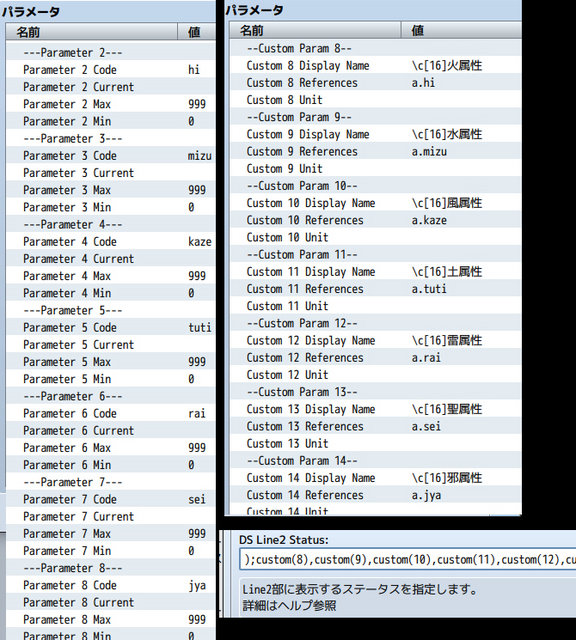Screen dimensions: 576x640
Task: Select the Parameter 3 Current row
Action: click(111, 173)
